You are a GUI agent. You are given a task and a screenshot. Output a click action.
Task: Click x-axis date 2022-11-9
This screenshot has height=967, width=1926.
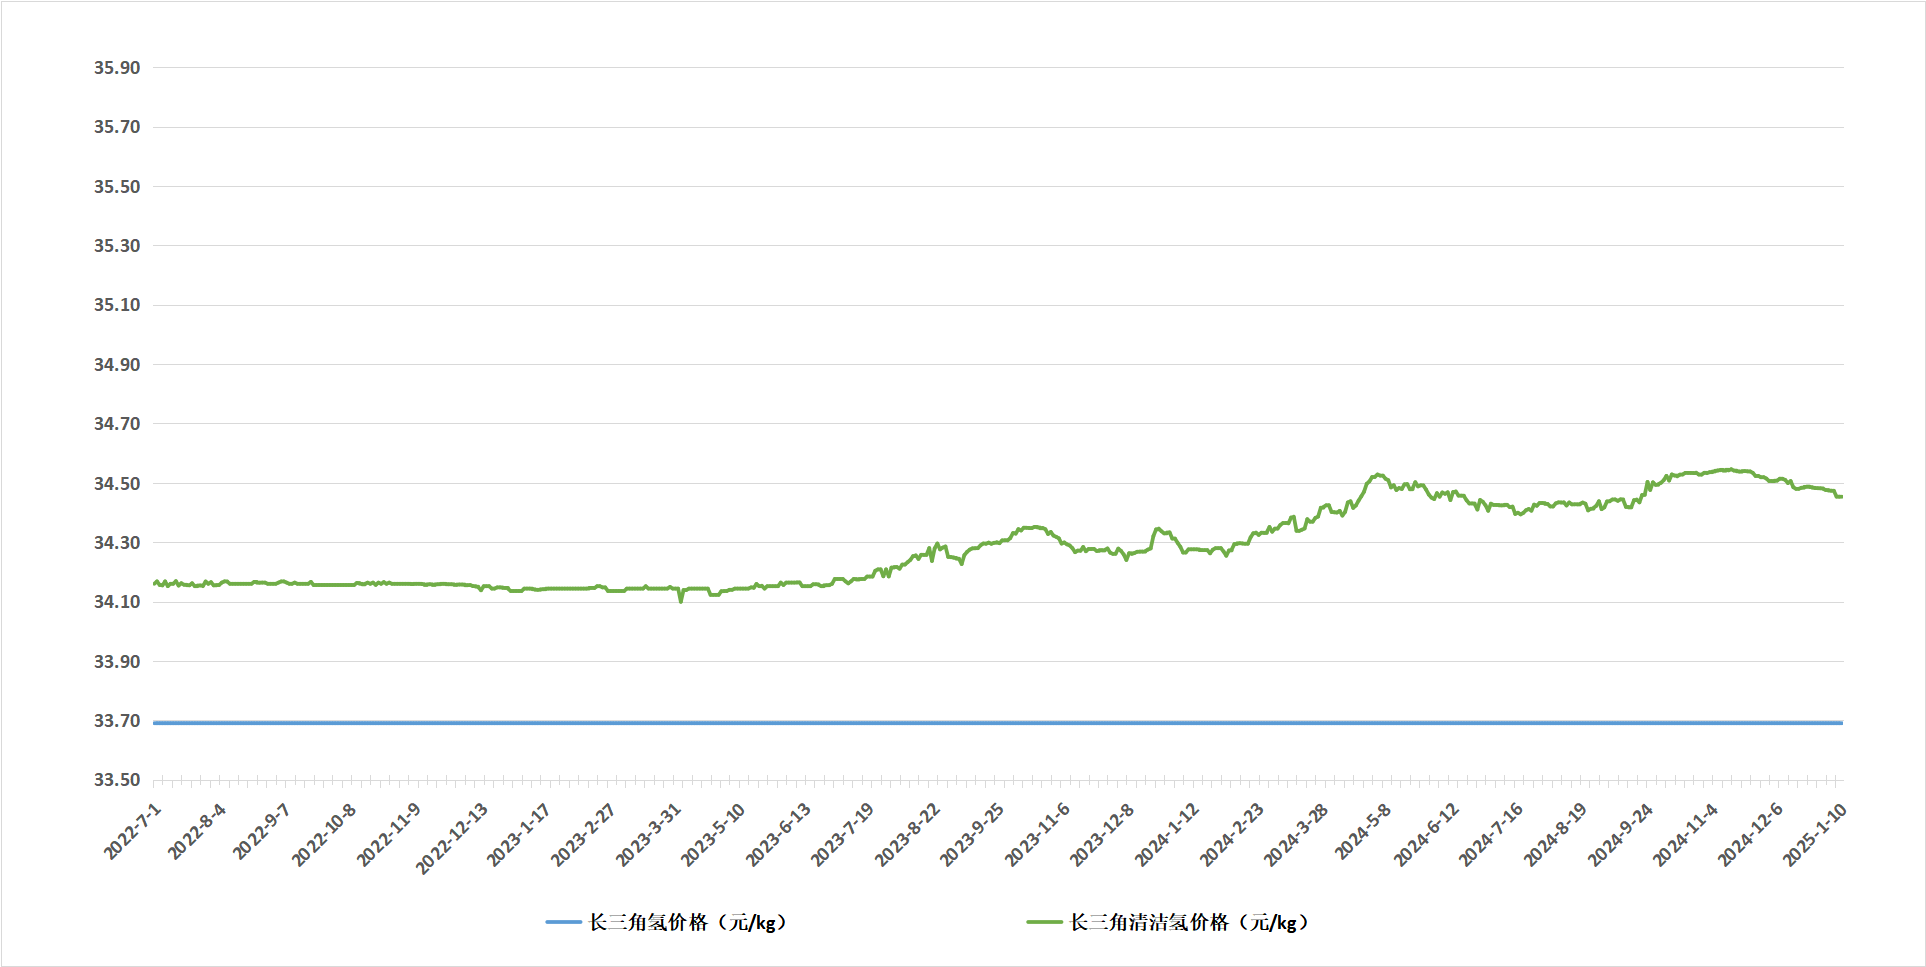pos(389,835)
